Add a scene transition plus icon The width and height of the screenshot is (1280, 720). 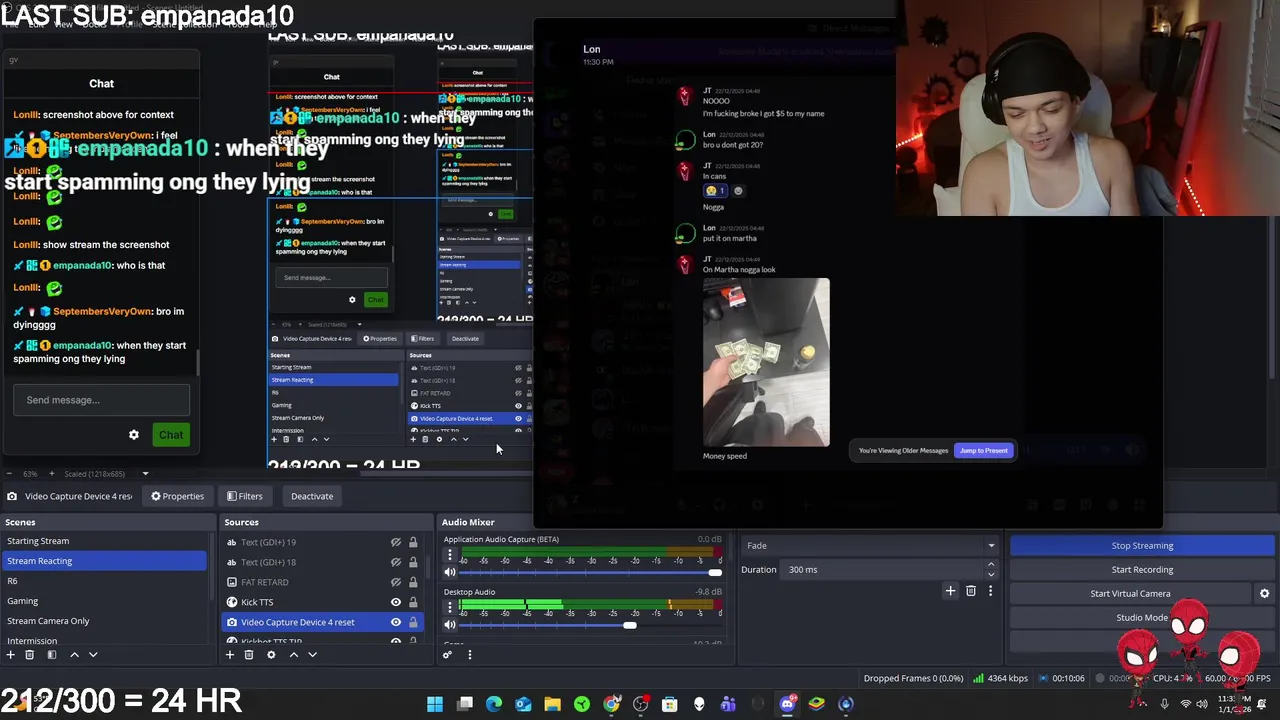pos(950,591)
